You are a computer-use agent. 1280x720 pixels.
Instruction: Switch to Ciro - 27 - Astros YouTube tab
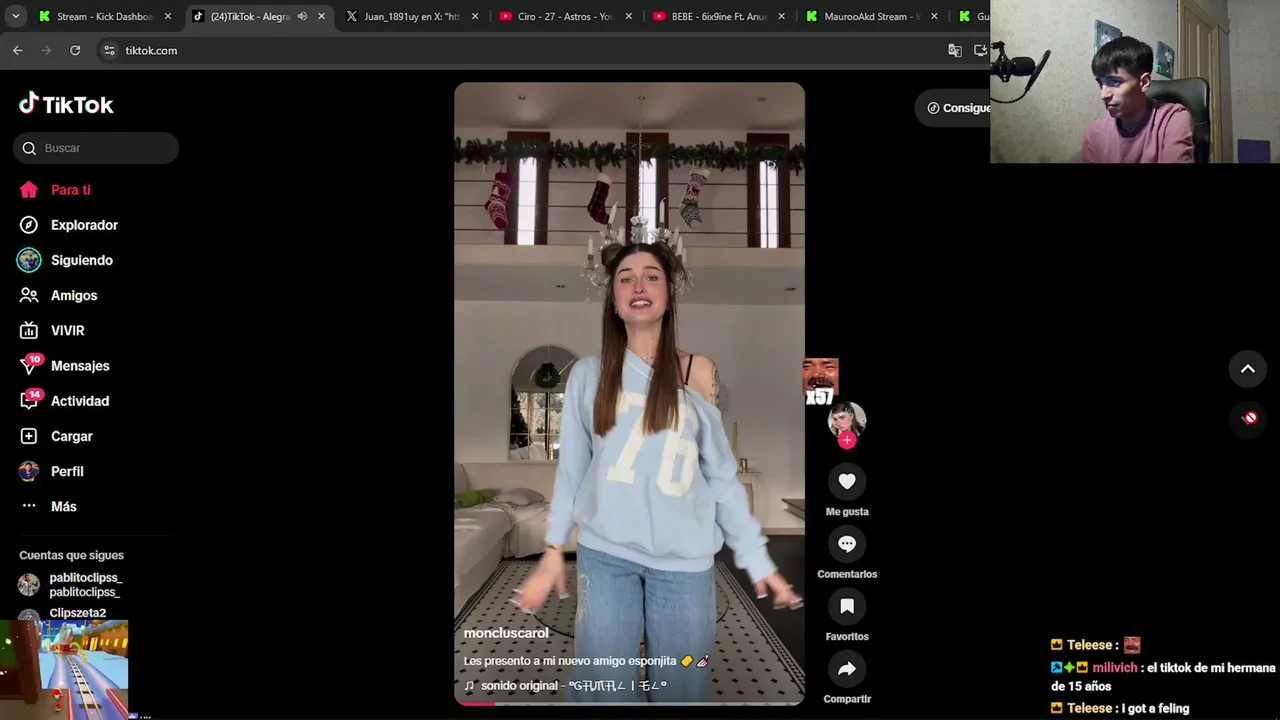pos(566,16)
